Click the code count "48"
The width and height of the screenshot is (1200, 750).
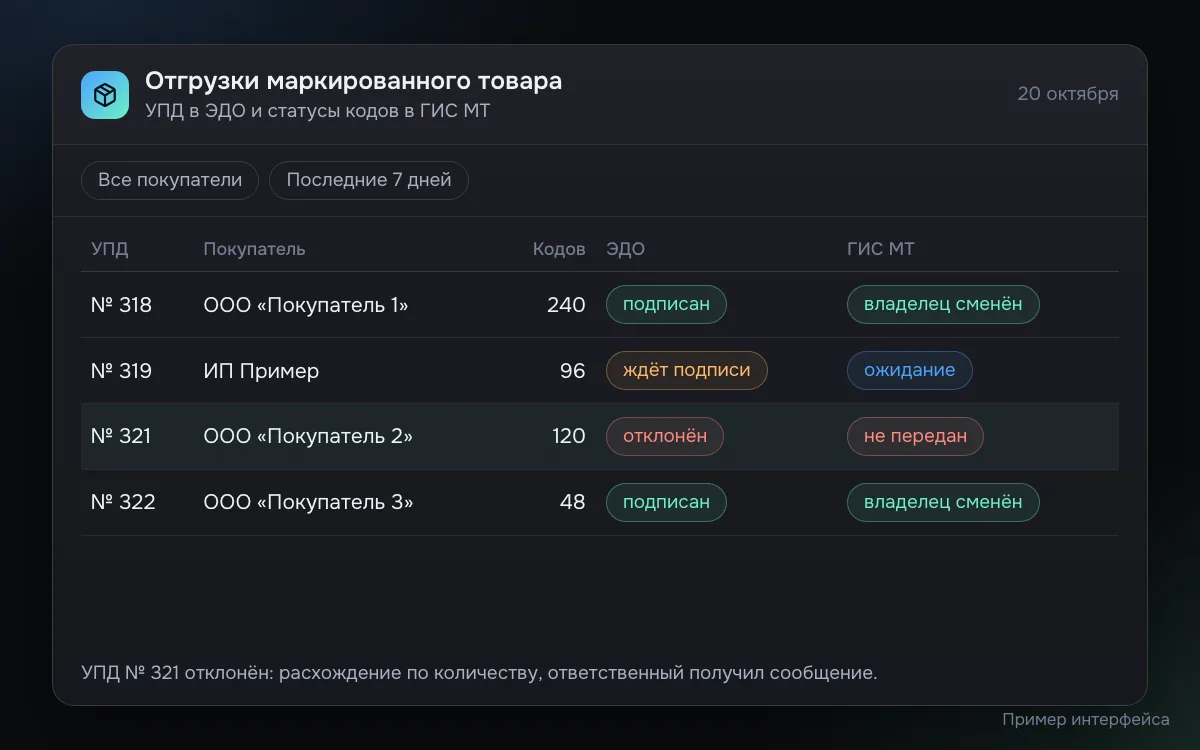(x=573, y=502)
